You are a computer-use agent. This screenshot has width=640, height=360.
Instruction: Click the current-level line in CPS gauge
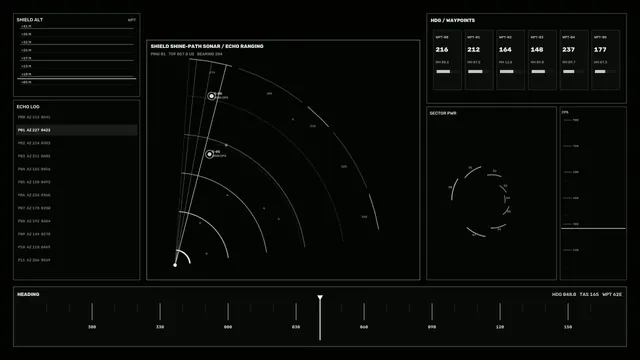[x=593, y=229]
